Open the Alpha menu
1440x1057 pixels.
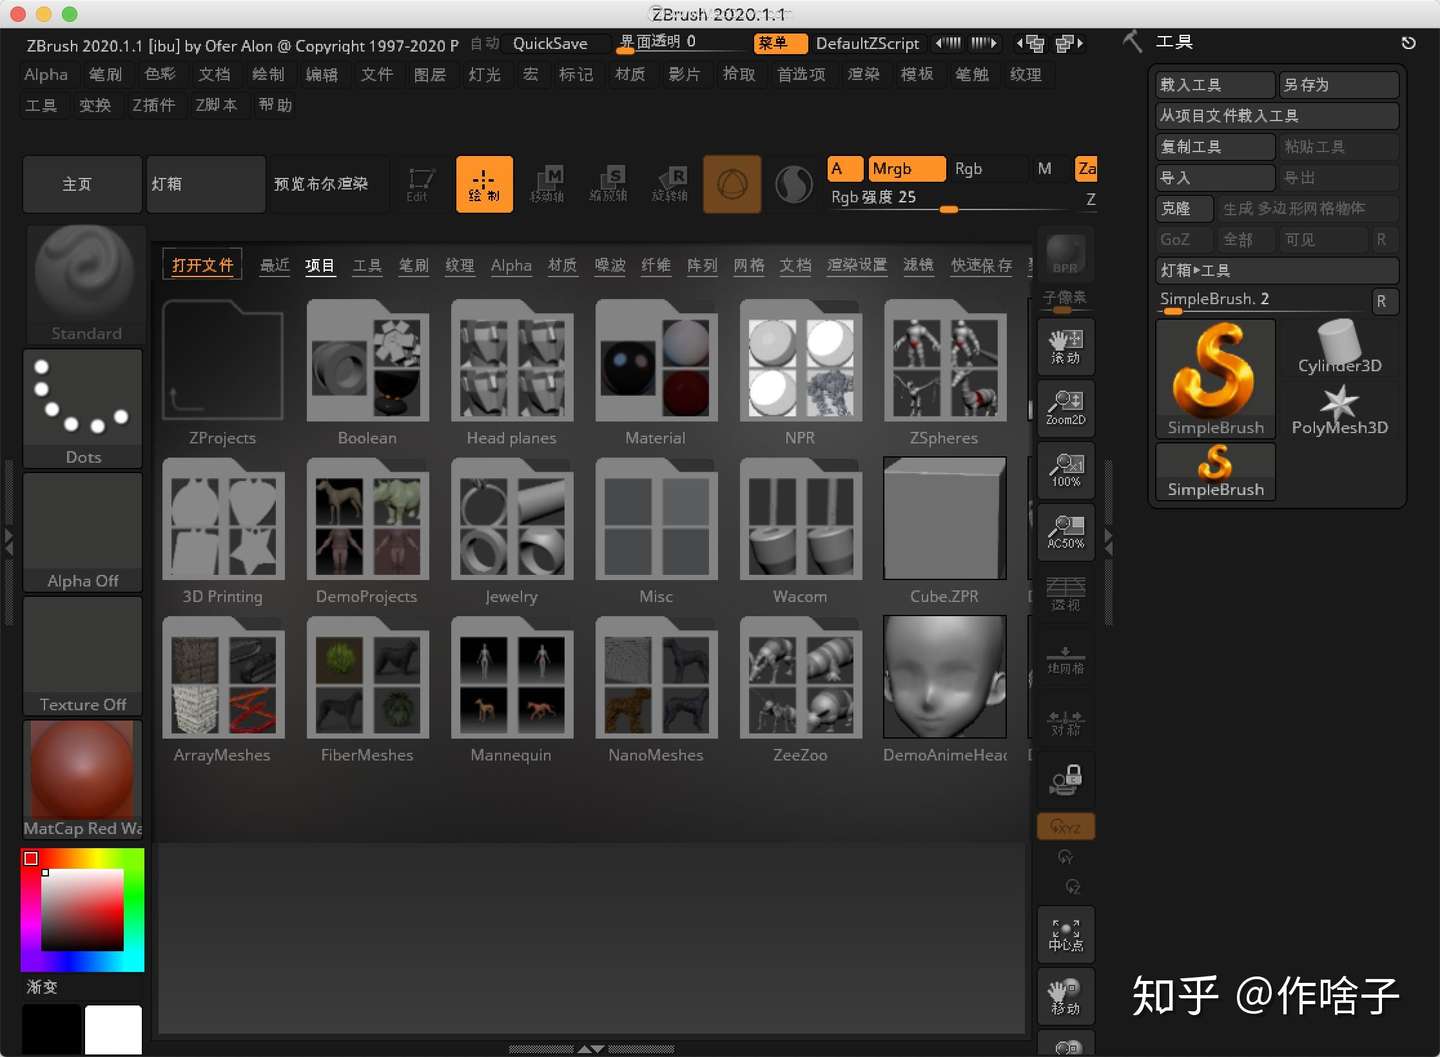pyautogui.click(x=46, y=75)
